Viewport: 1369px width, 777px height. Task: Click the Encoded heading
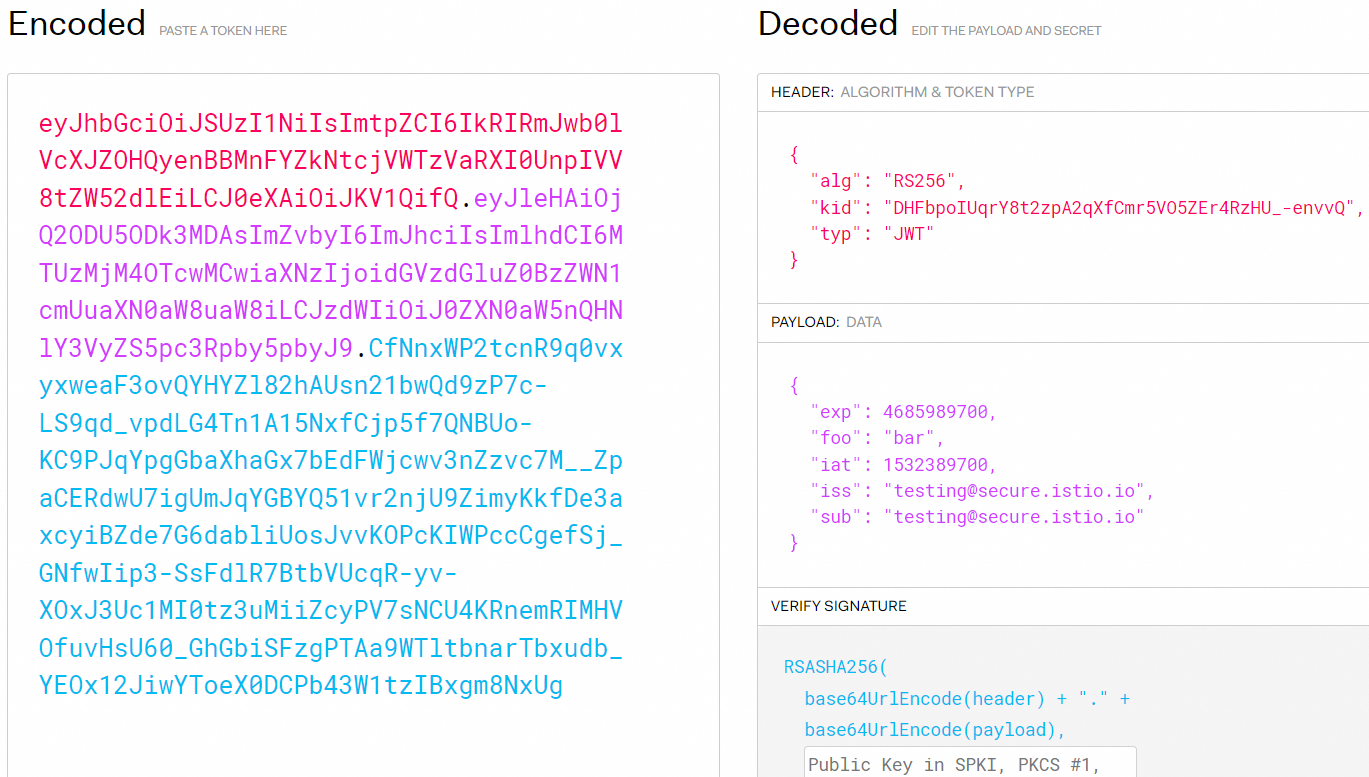click(x=77, y=23)
